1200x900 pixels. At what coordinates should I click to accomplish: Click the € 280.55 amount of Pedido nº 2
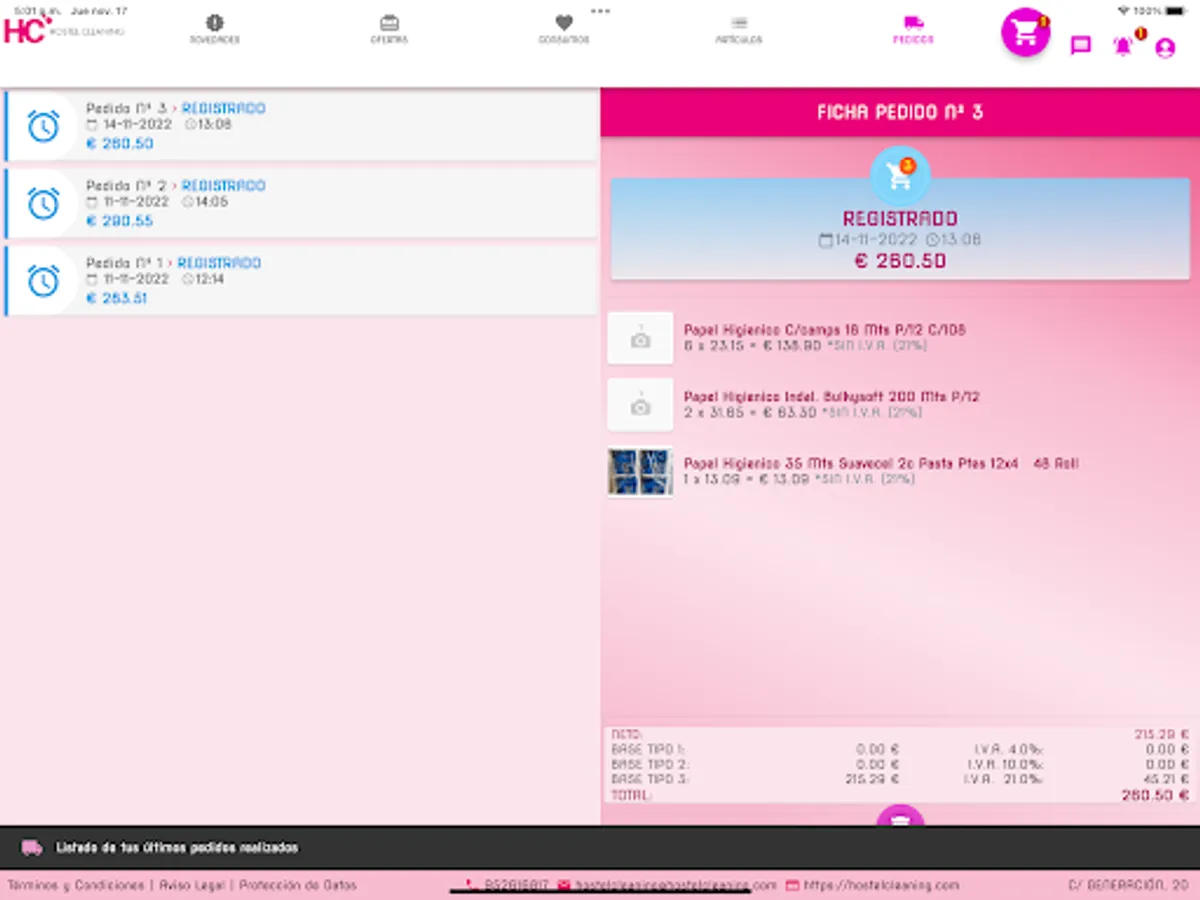(120, 221)
